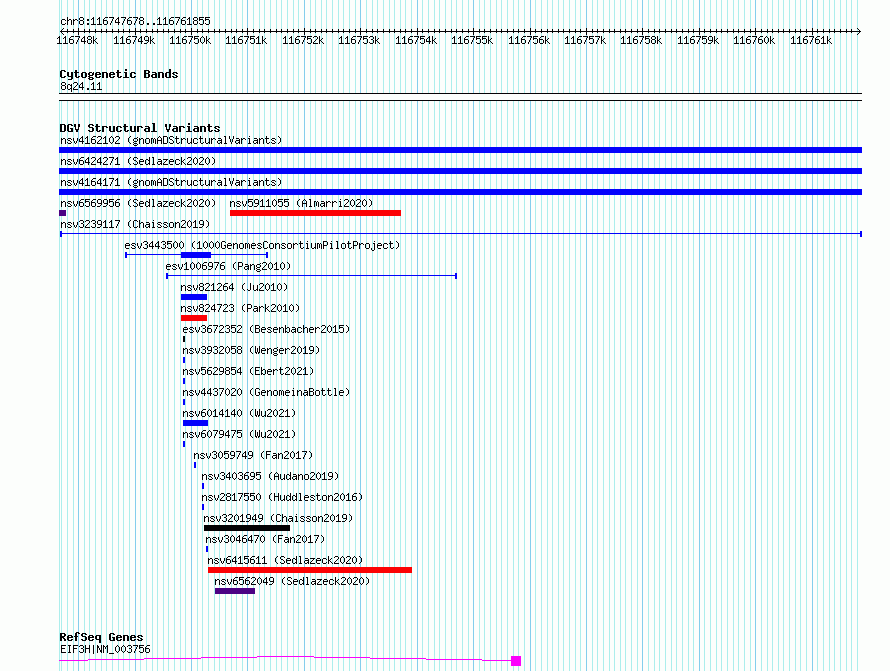Click the long red nsv6415611 bar
Screen dimensions: 890x671
coord(310,570)
